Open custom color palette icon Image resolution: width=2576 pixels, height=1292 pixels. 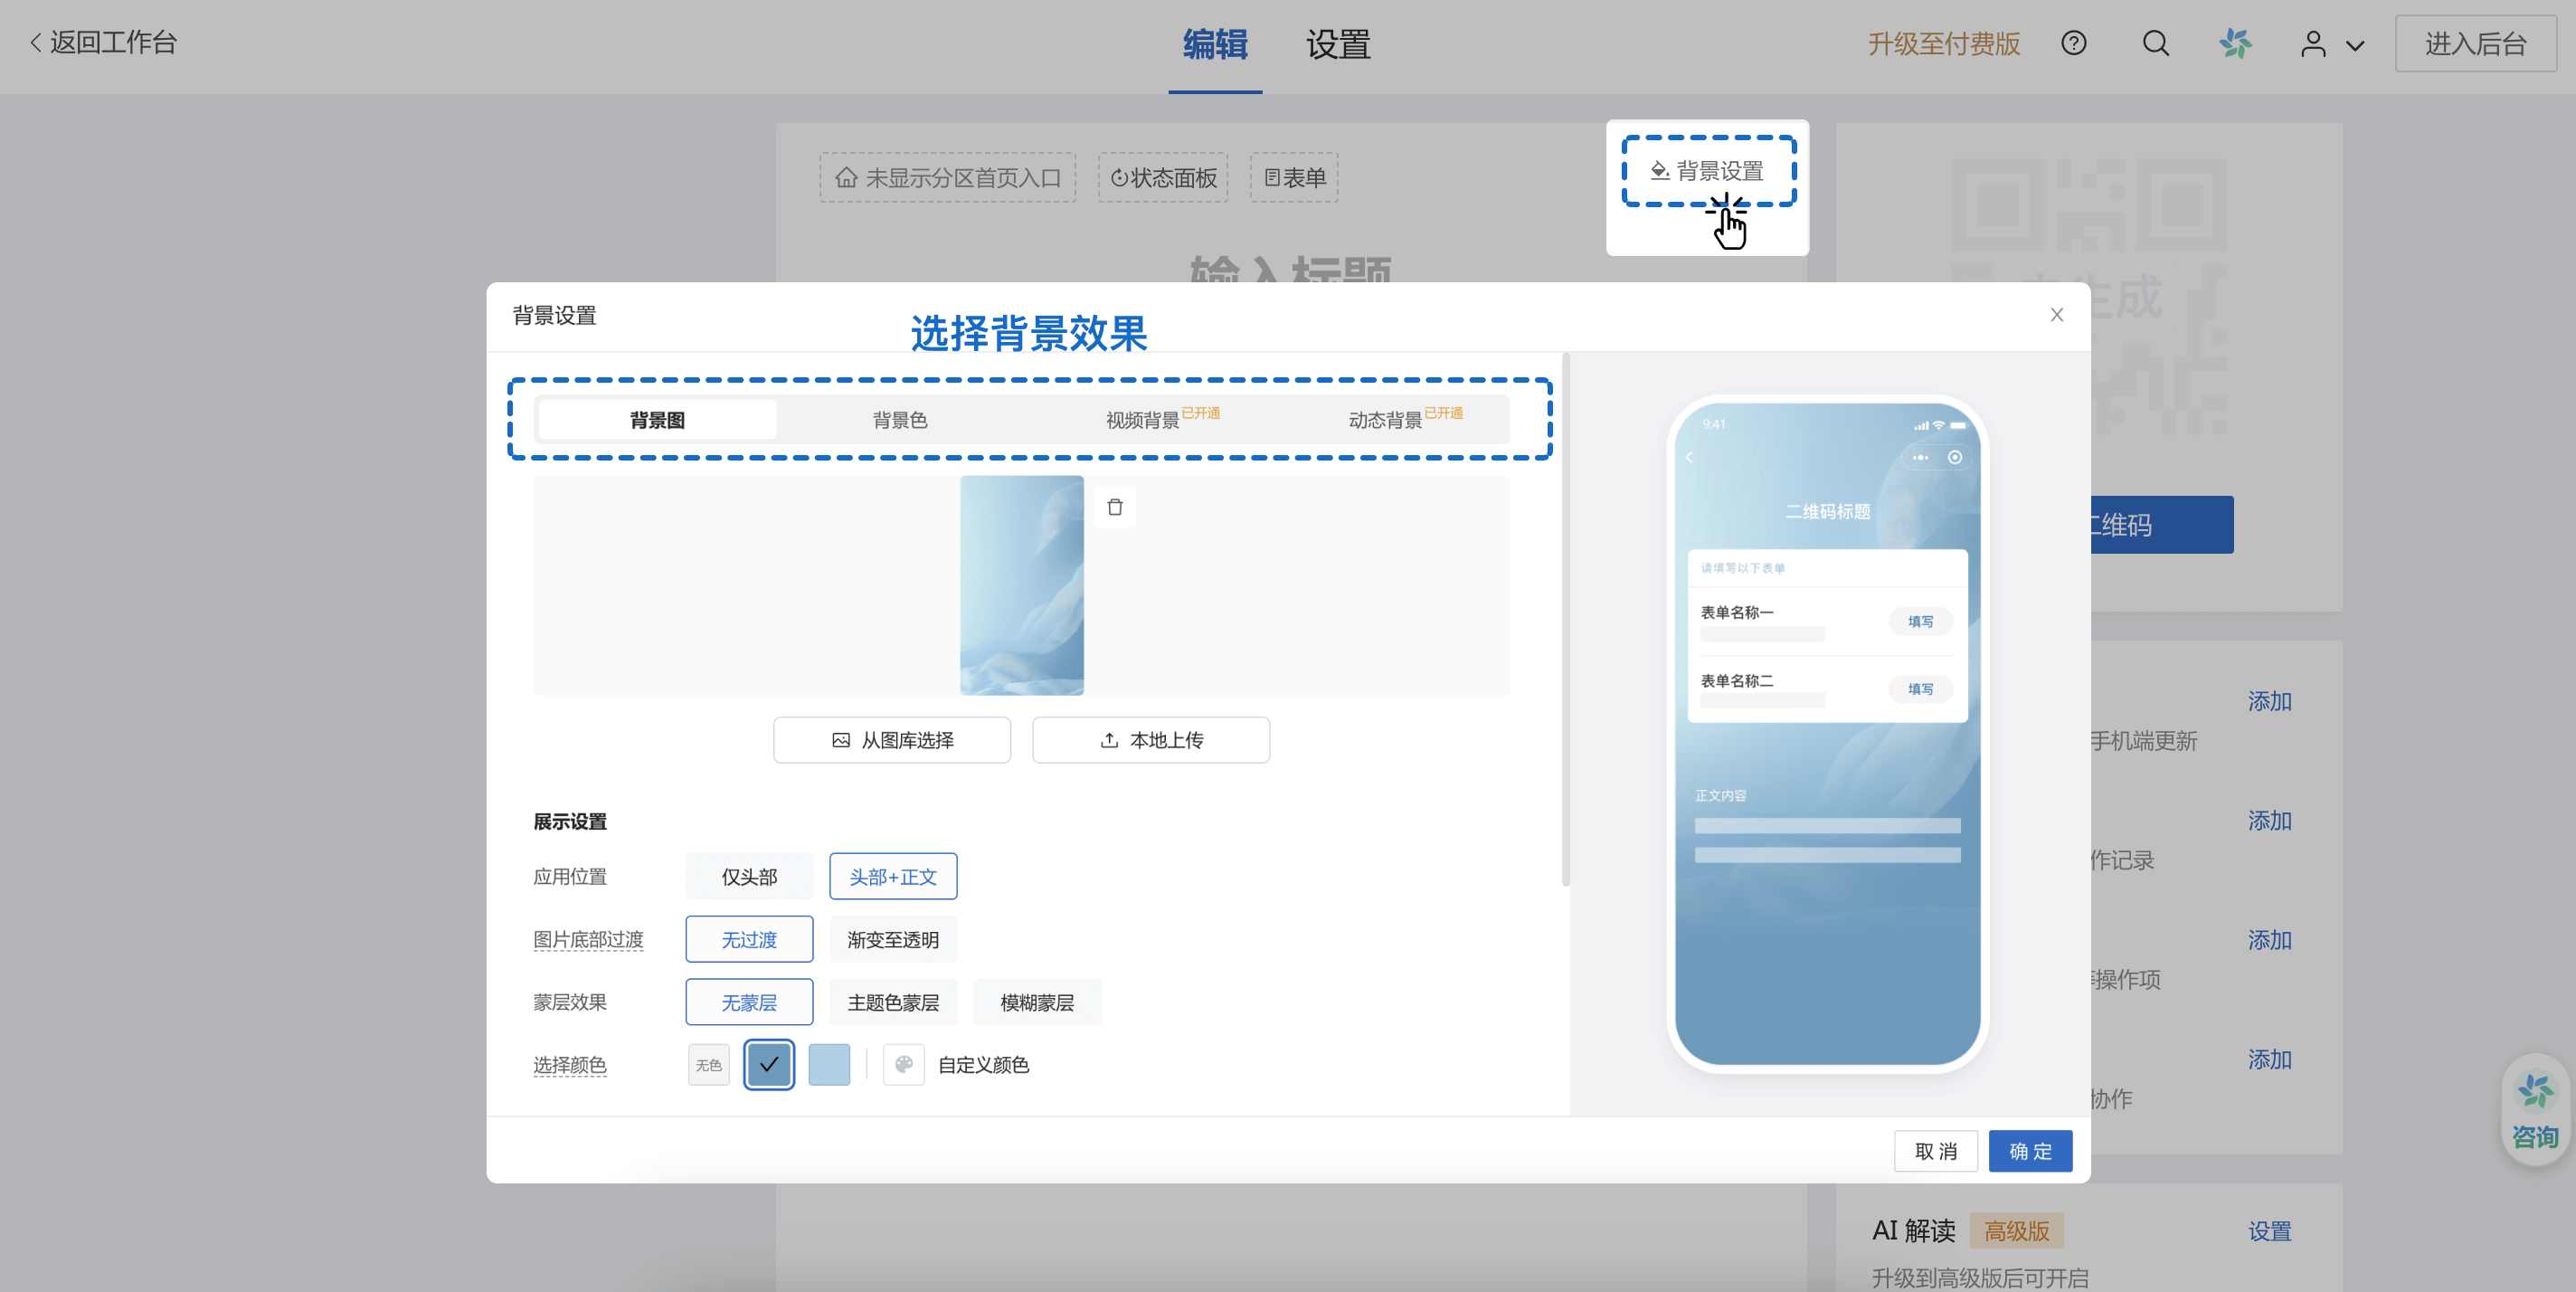[903, 1064]
